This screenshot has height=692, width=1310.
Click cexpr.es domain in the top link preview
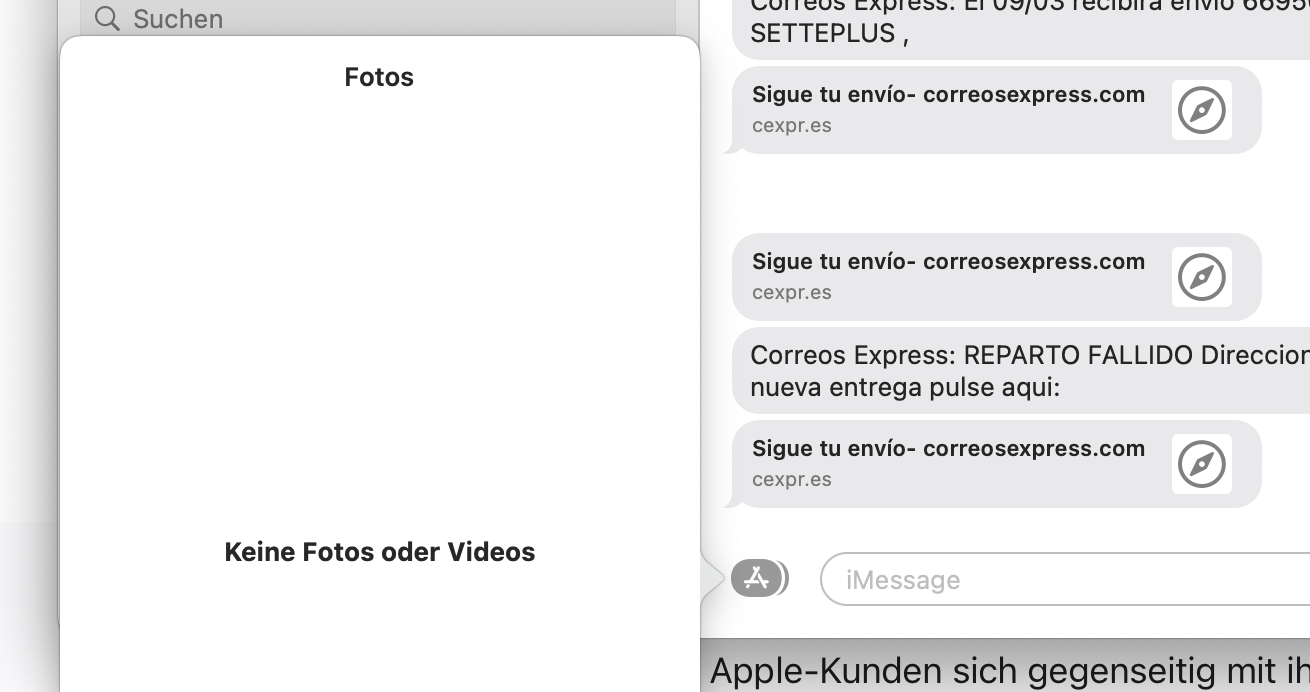tap(791, 126)
